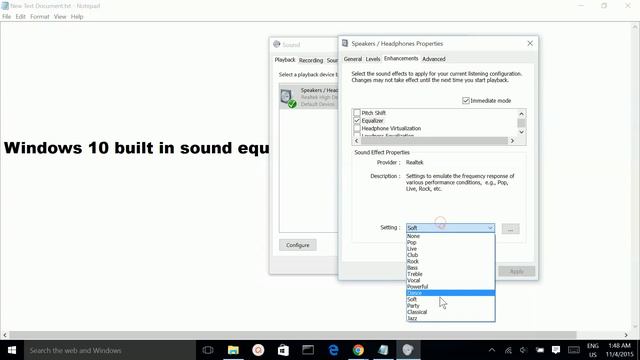640x360 pixels.
Task: Click enhancements list right scroll arrow
Action: click(512, 141)
